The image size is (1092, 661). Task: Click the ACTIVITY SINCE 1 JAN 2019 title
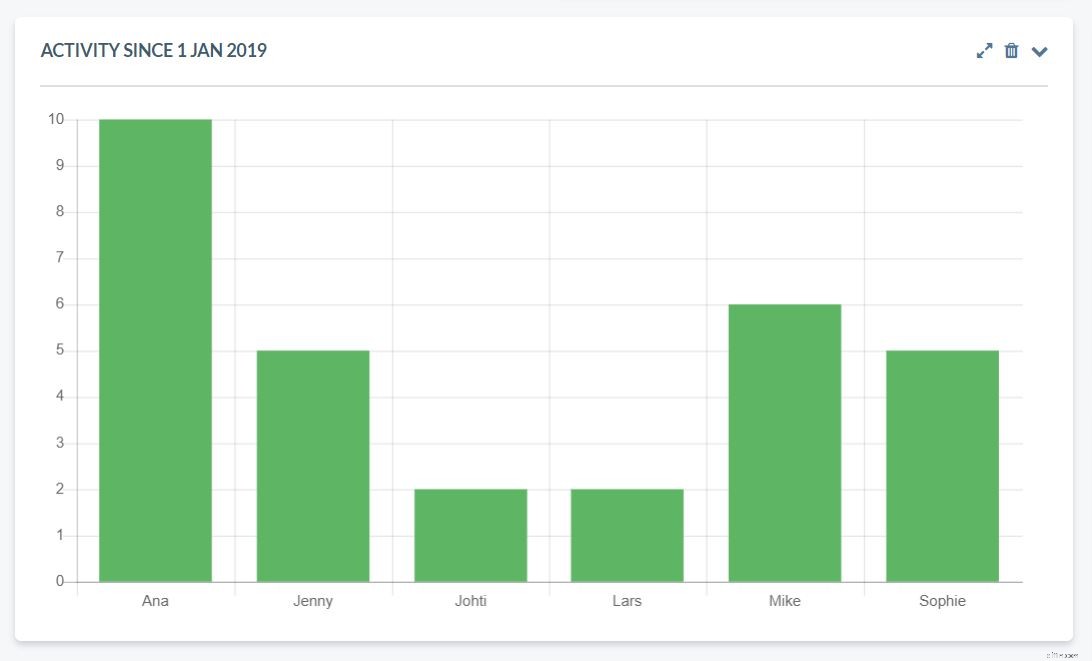coord(154,50)
